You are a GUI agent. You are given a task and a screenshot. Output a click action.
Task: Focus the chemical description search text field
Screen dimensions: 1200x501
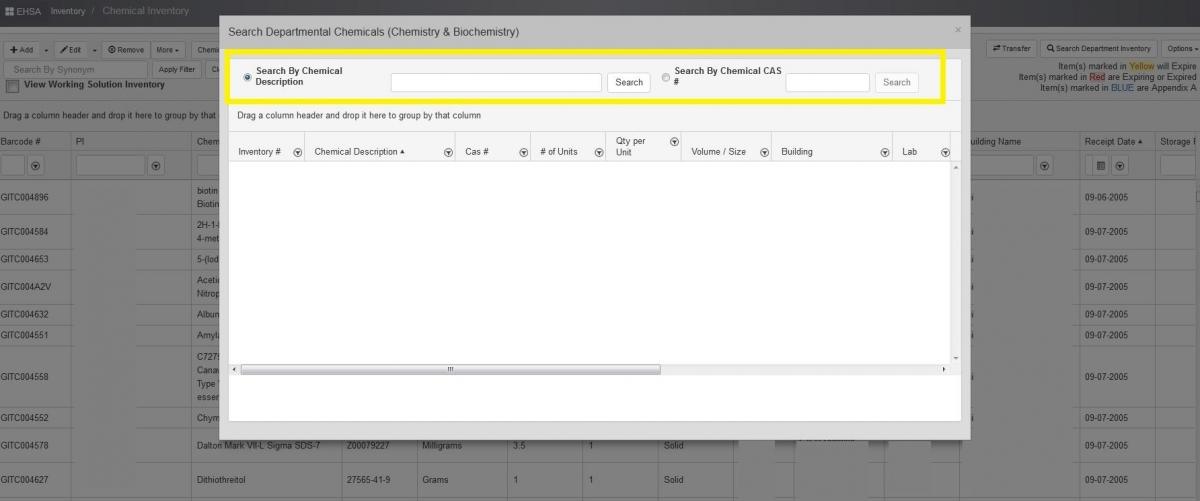pyautogui.click(x=496, y=82)
